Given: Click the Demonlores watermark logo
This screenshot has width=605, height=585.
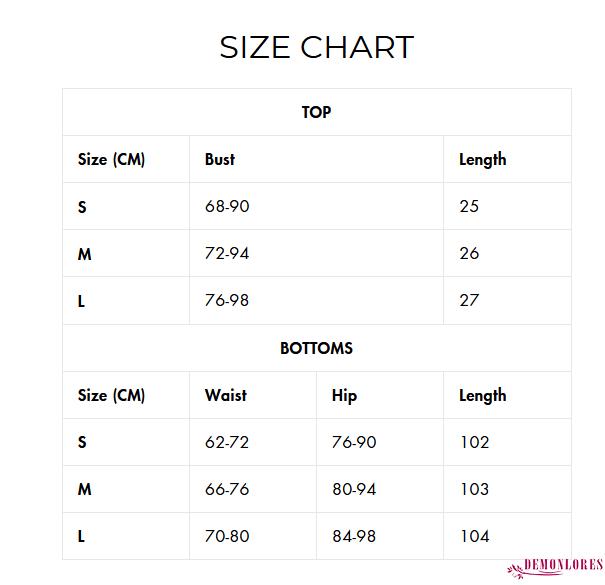Looking at the screenshot, I should (555, 567).
